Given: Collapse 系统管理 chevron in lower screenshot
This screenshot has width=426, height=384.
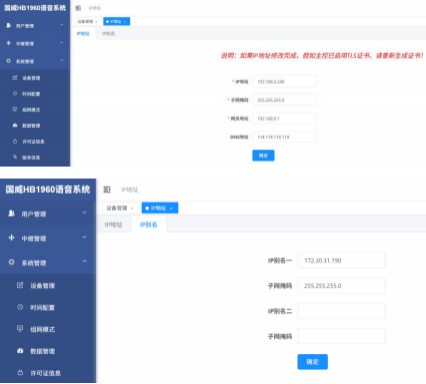Looking at the screenshot, I should (x=84, y=262).
